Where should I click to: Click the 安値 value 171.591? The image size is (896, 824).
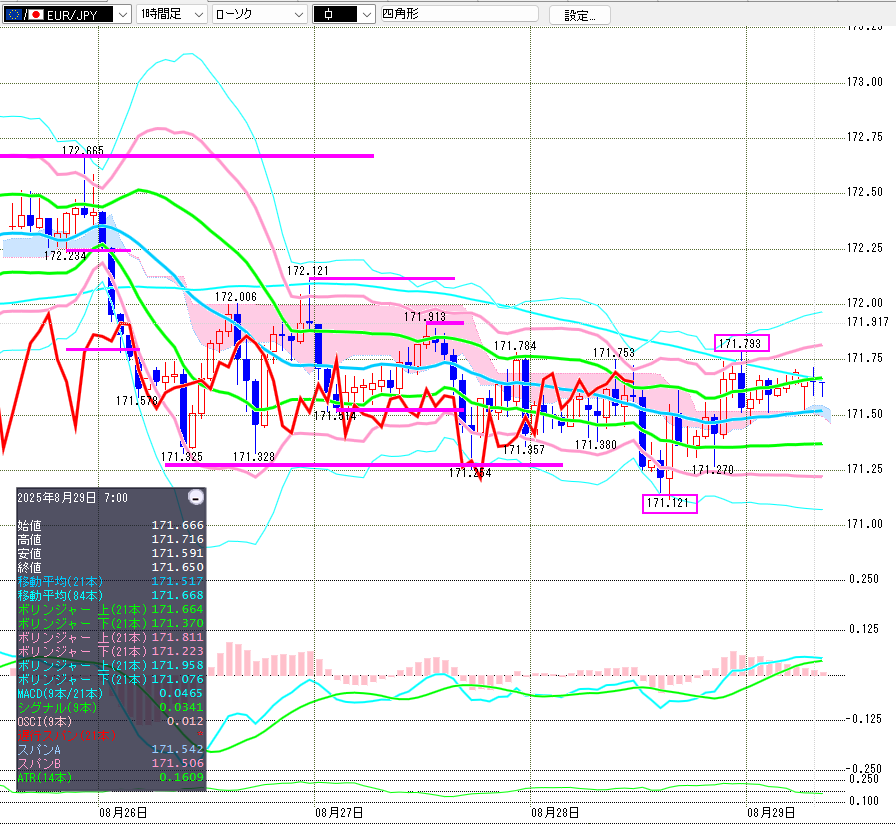coord(177,553)
